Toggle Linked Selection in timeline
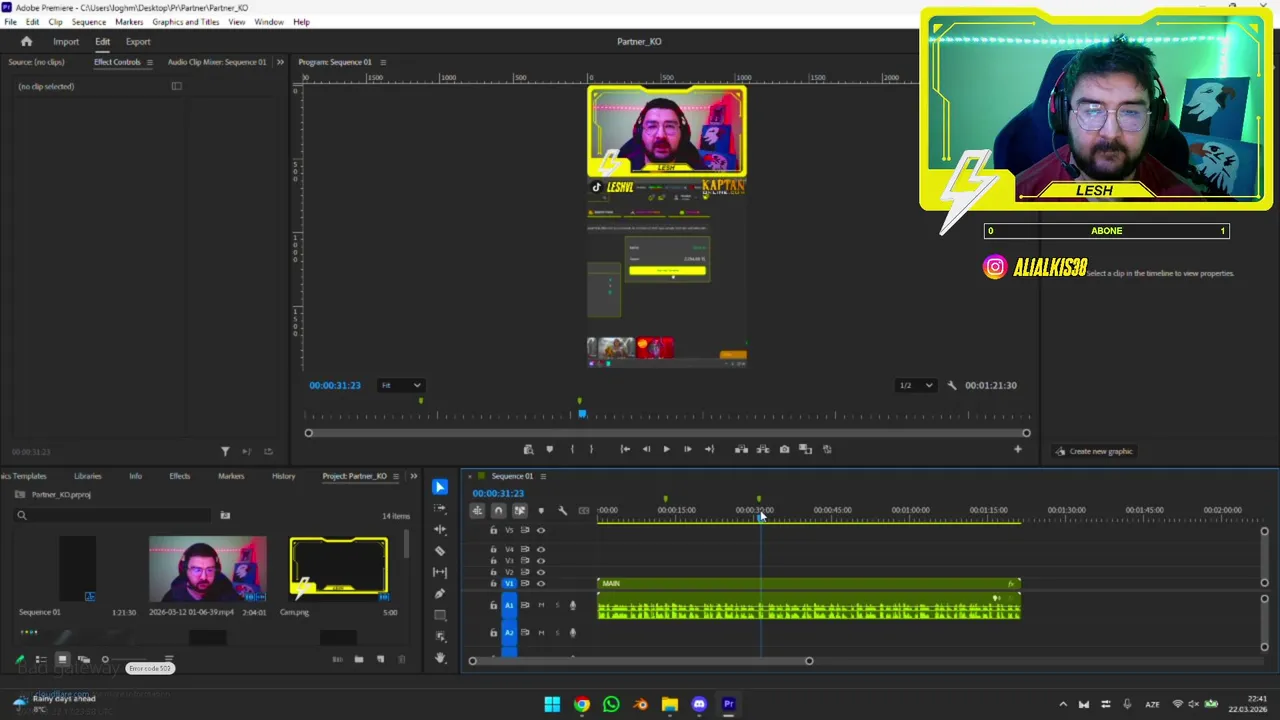The height and width of the screenshot is (720, 1280). [520, 511]
